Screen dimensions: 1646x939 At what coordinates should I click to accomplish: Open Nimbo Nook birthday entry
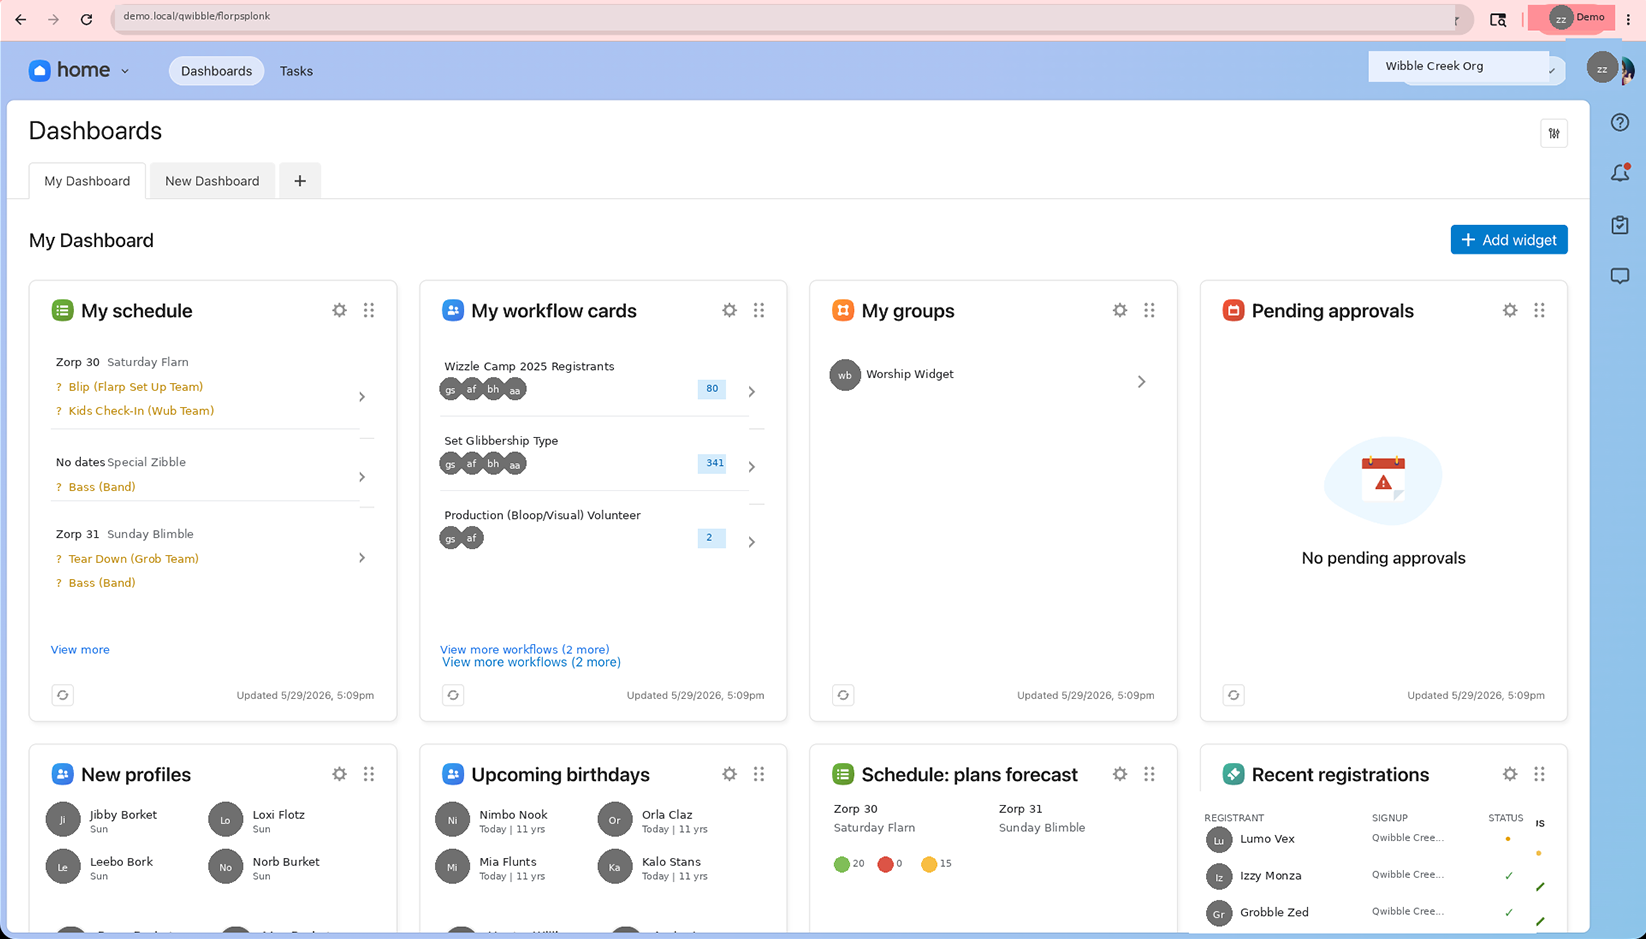tap(492, 820)
